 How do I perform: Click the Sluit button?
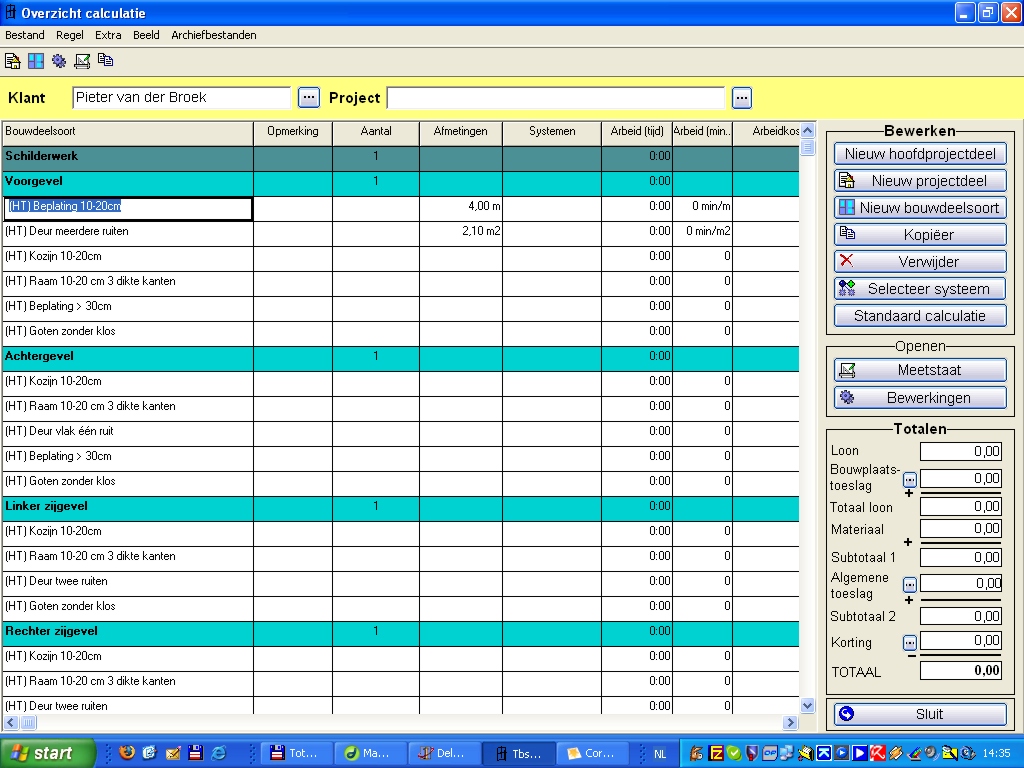pos(920,714)
